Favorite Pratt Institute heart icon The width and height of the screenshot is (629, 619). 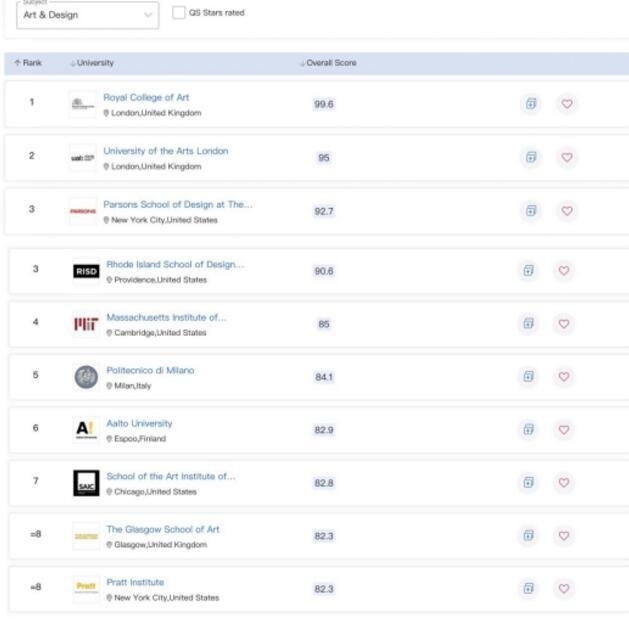[564, 588]
